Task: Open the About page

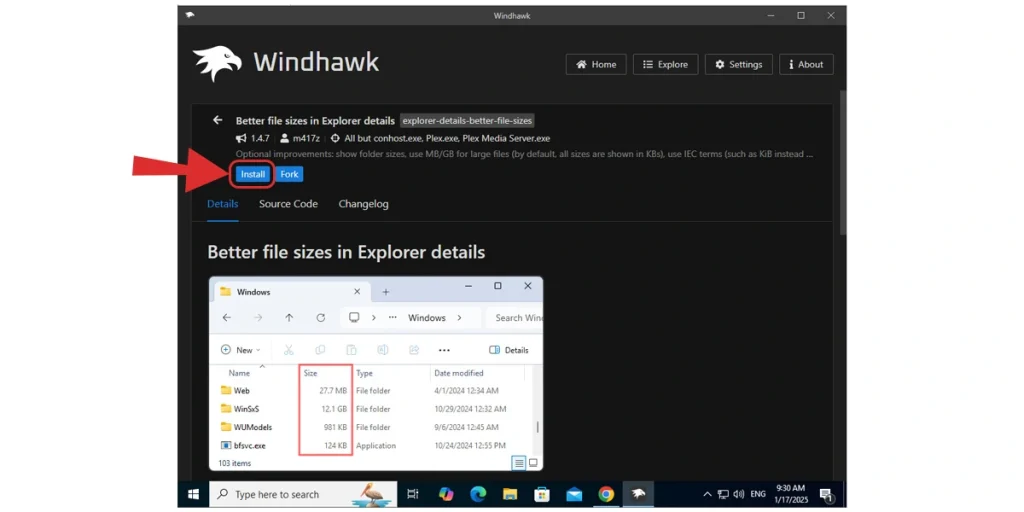Action: pos(806,65)
